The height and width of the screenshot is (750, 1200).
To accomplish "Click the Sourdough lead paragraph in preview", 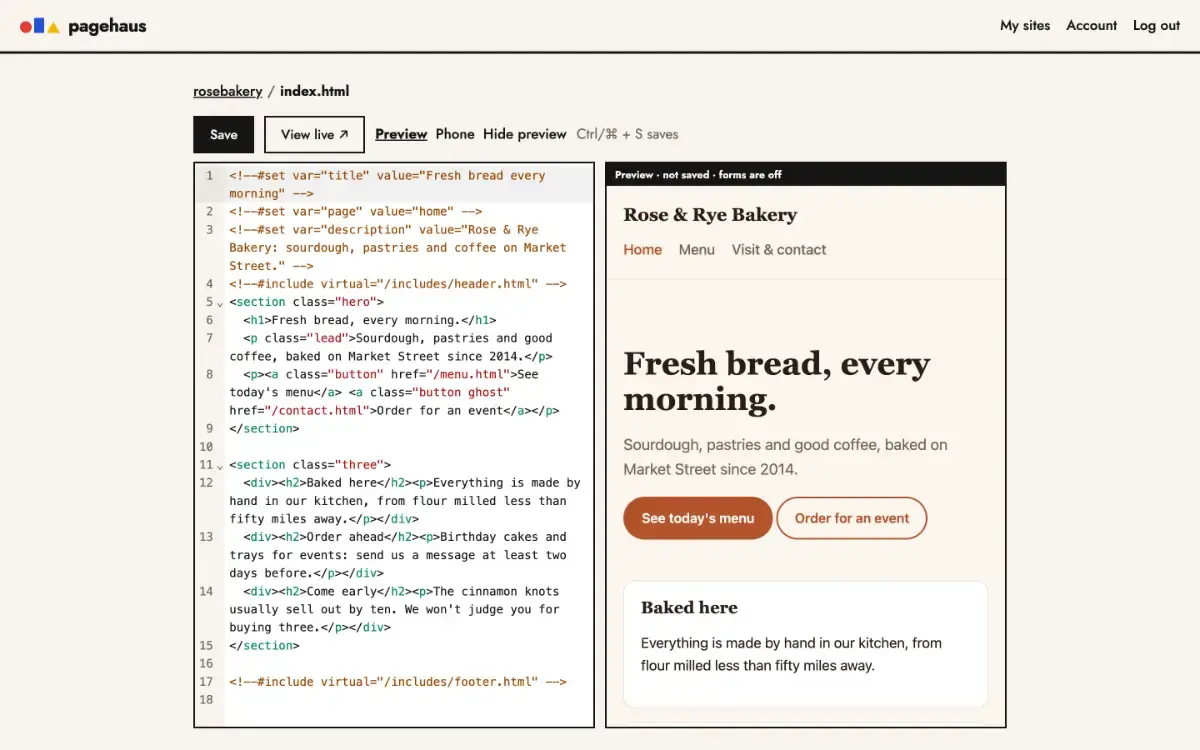I will (x=785, y=457).
